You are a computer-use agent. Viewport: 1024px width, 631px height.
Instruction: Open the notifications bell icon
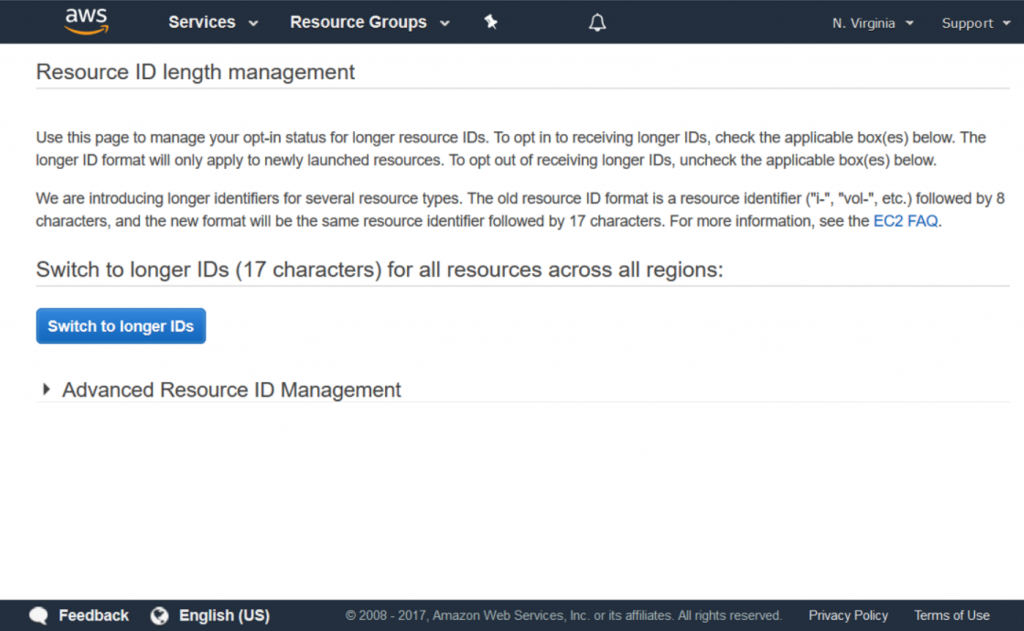597,23
